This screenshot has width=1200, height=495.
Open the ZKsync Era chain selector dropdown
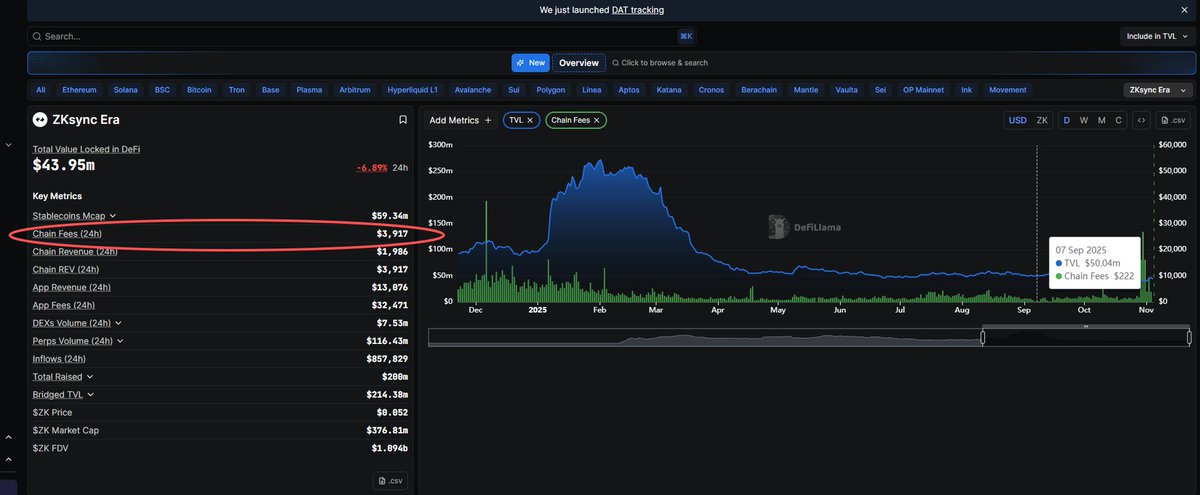coord(1158,90)
